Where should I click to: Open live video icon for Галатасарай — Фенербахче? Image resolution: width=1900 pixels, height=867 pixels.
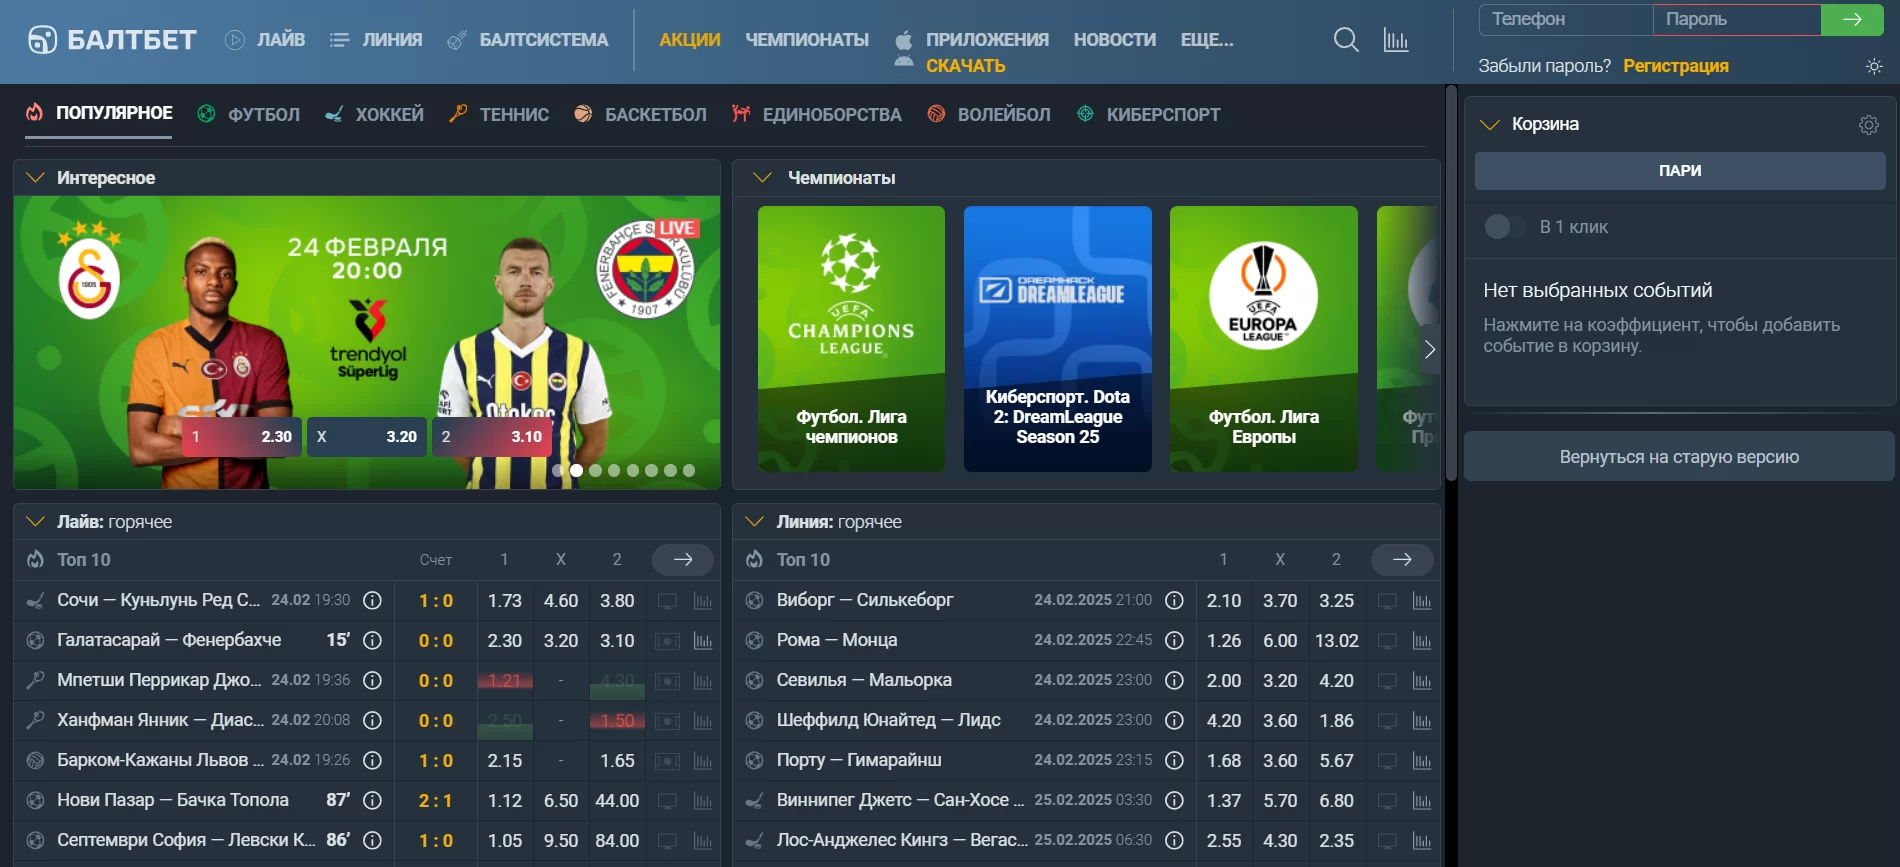667,641
